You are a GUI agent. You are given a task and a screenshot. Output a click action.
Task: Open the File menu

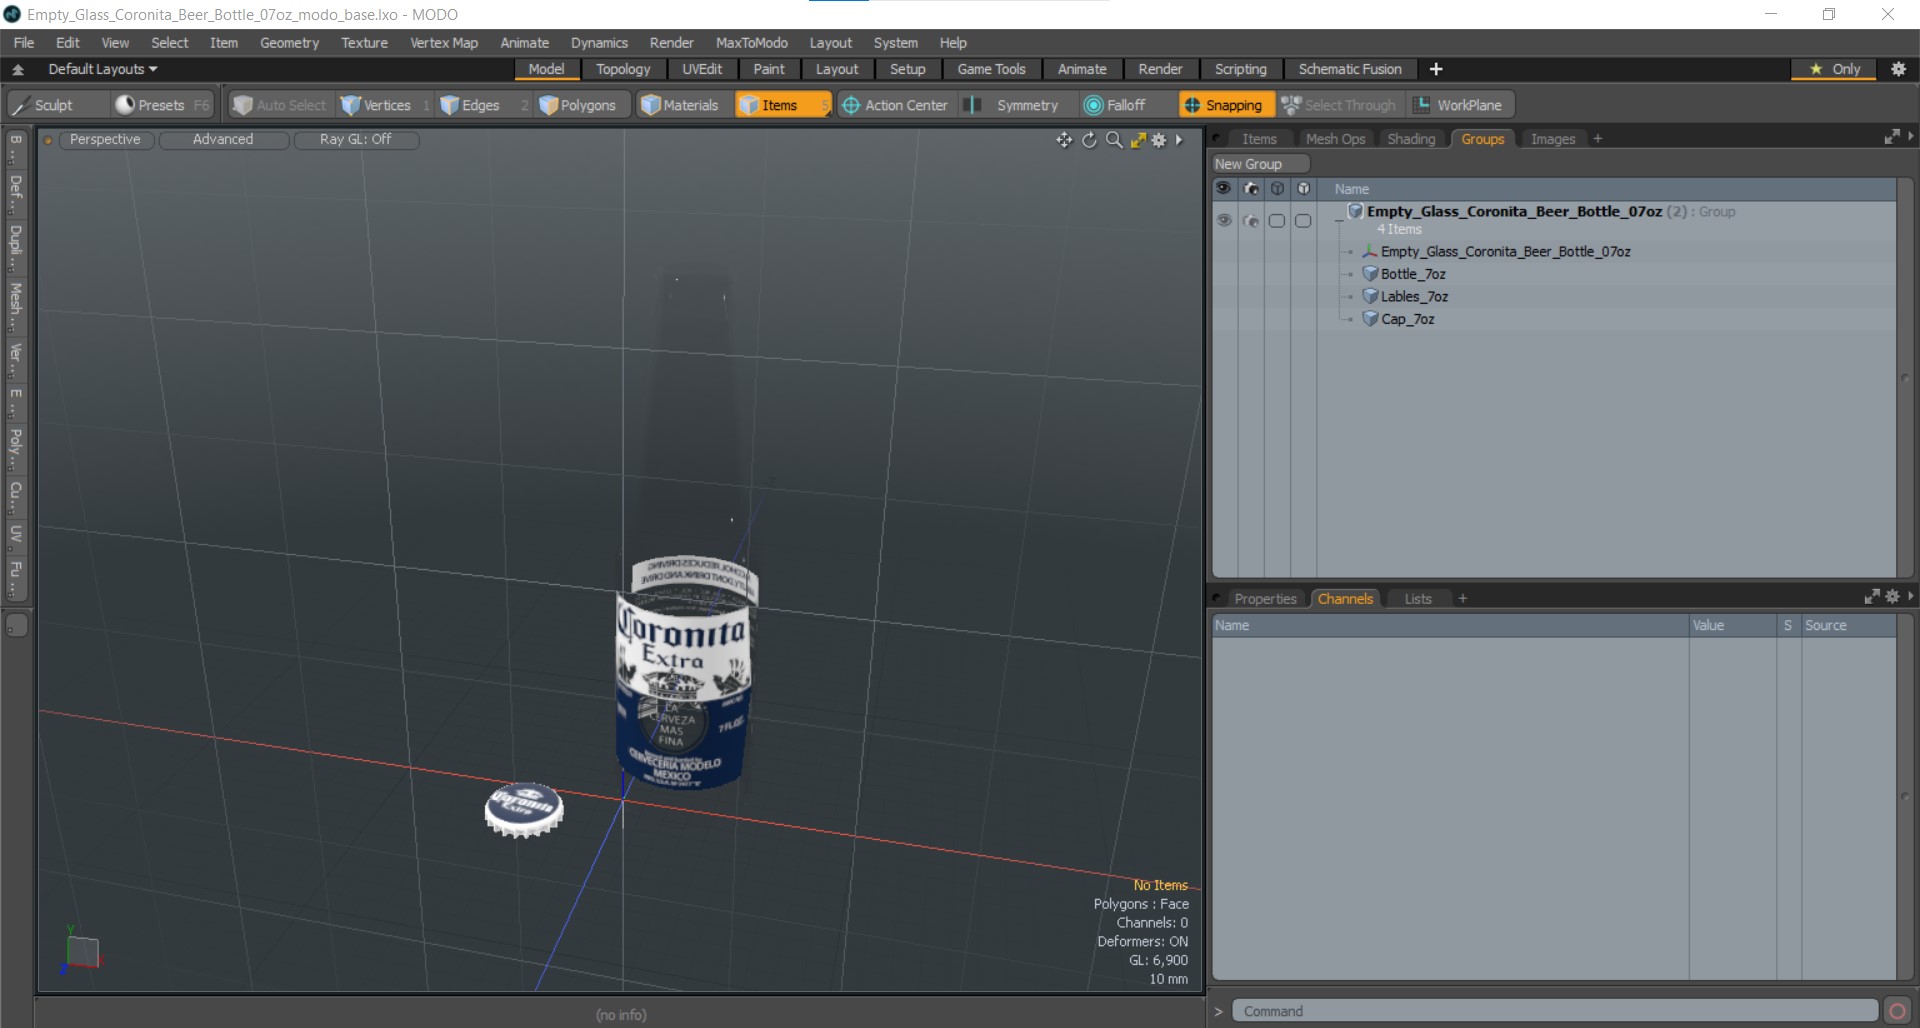tap(24, 43)
